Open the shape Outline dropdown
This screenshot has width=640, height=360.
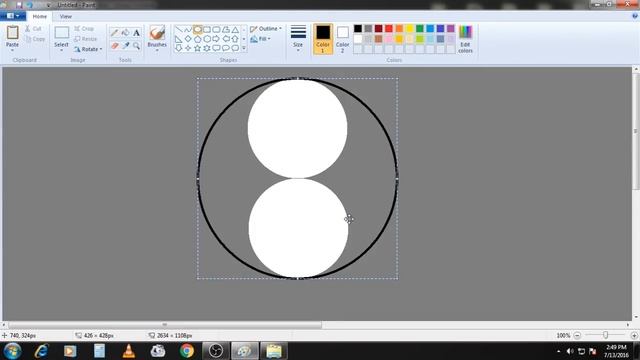click(x=266, y=29)
